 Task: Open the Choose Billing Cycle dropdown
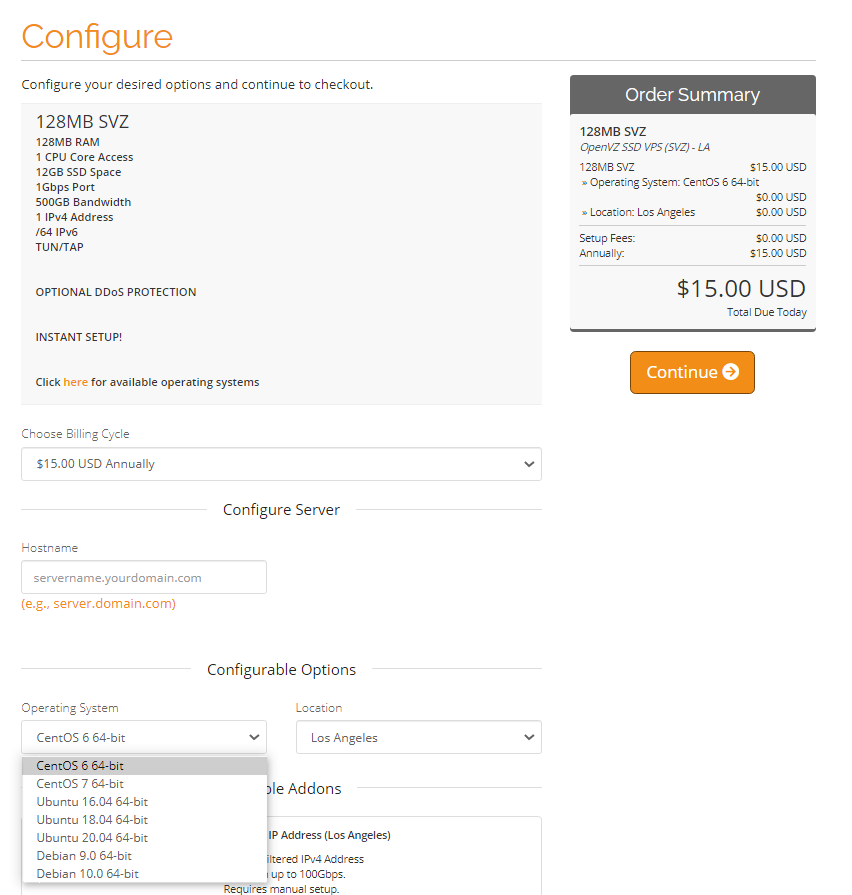281,464
